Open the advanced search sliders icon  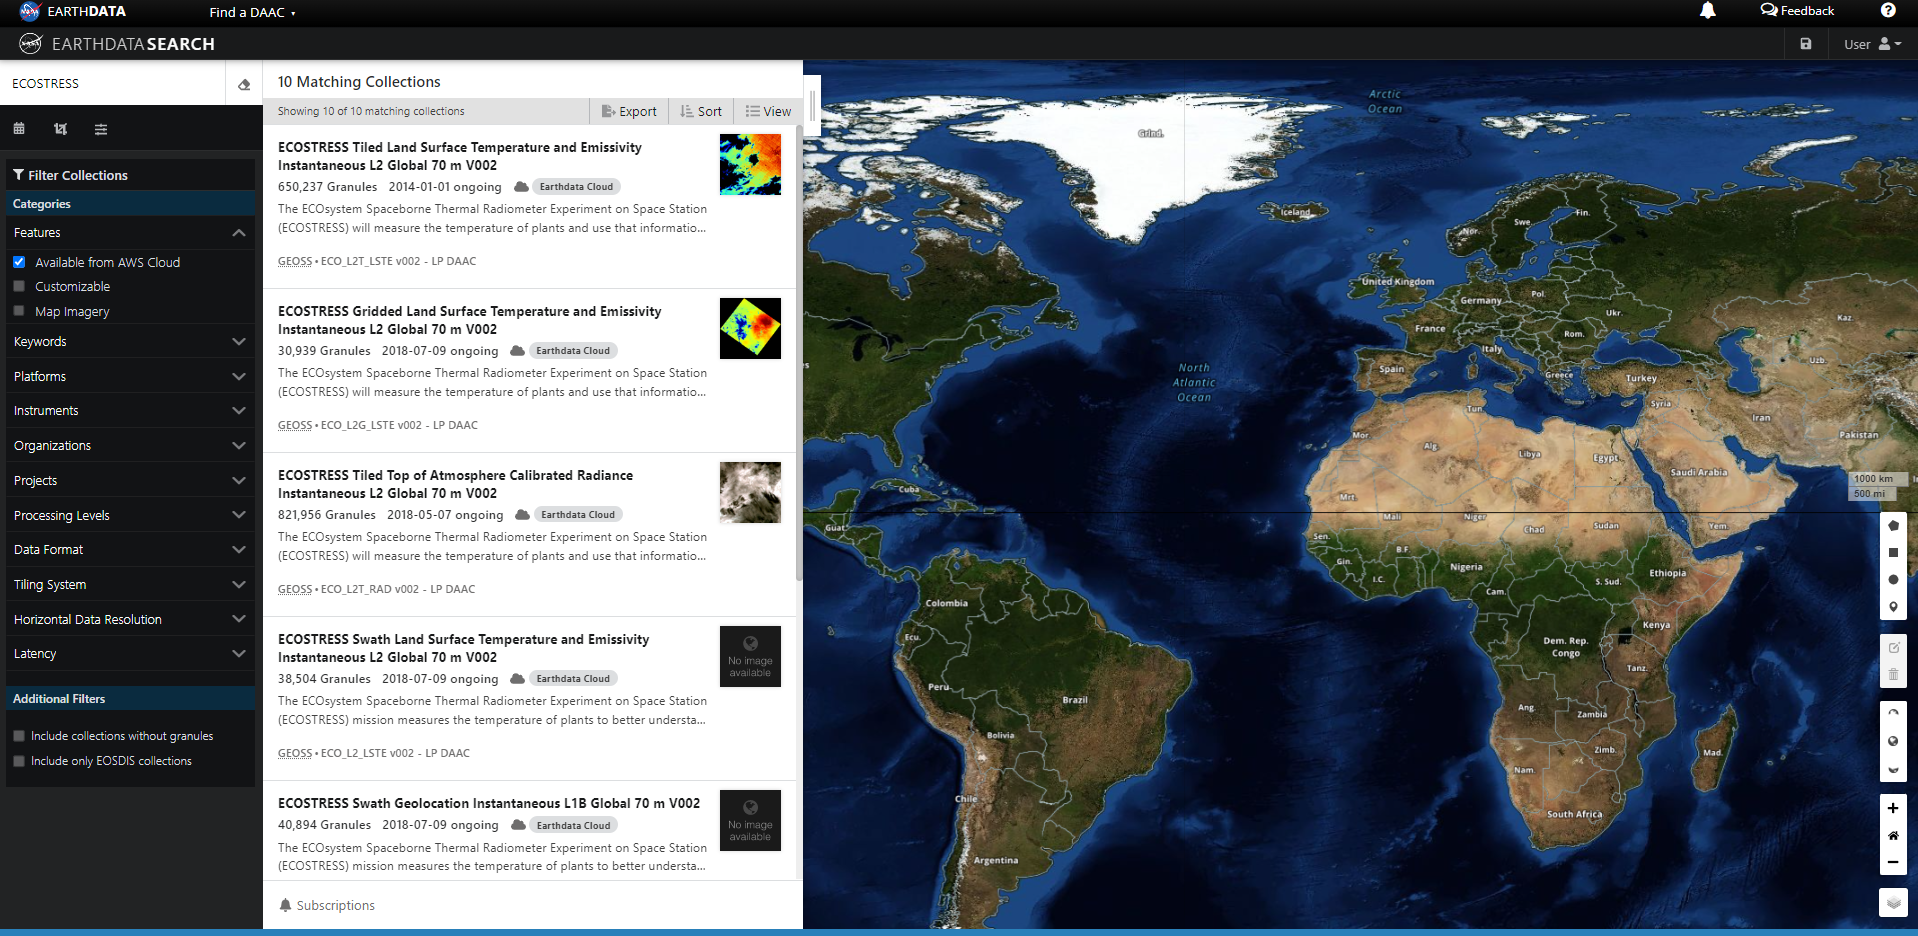coord(101,129)
